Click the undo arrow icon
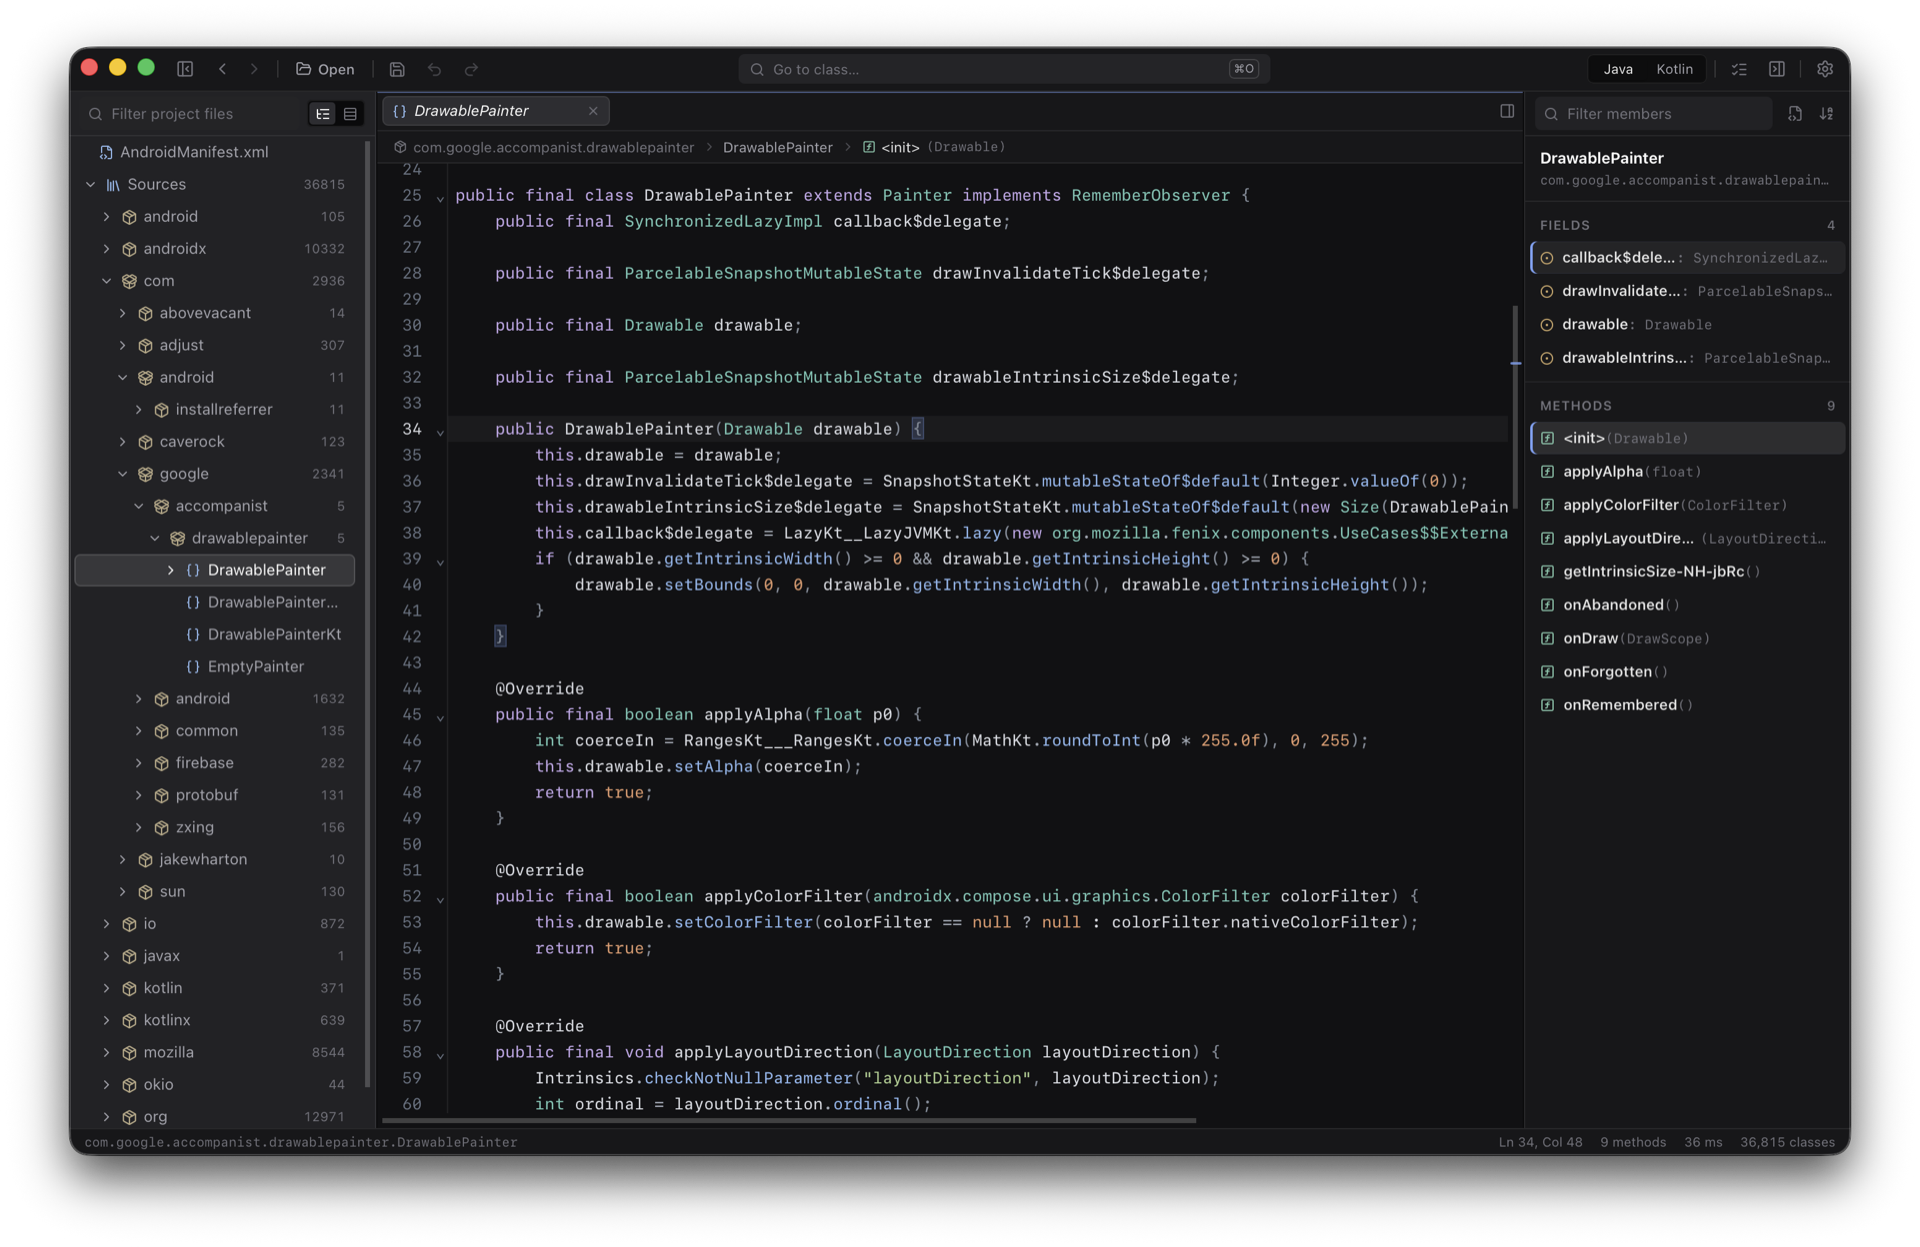The height and width of the screenshot is (1247, 1920). point(434,69)
